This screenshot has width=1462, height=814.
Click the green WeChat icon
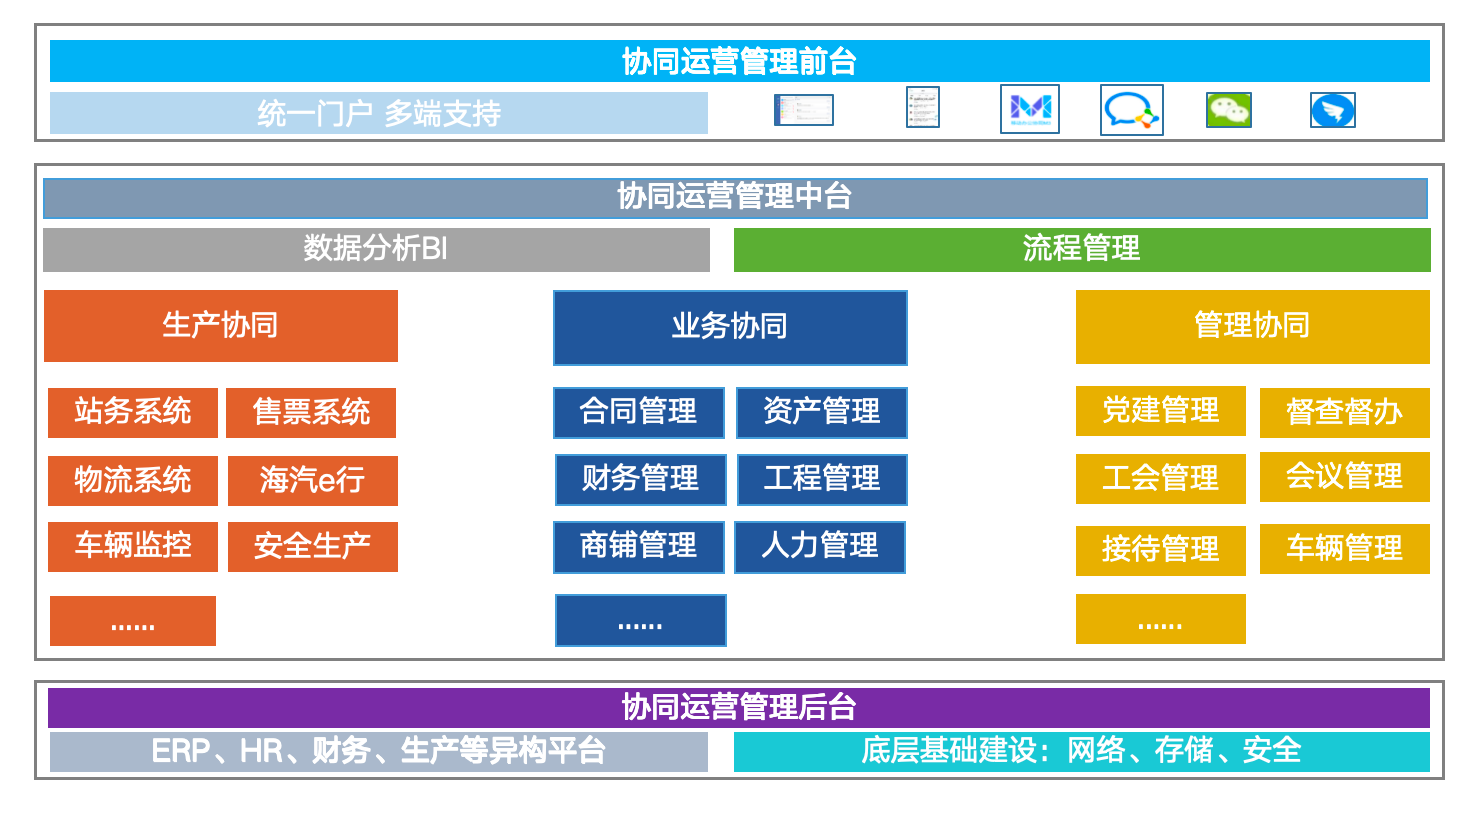tap(1229, 110)
